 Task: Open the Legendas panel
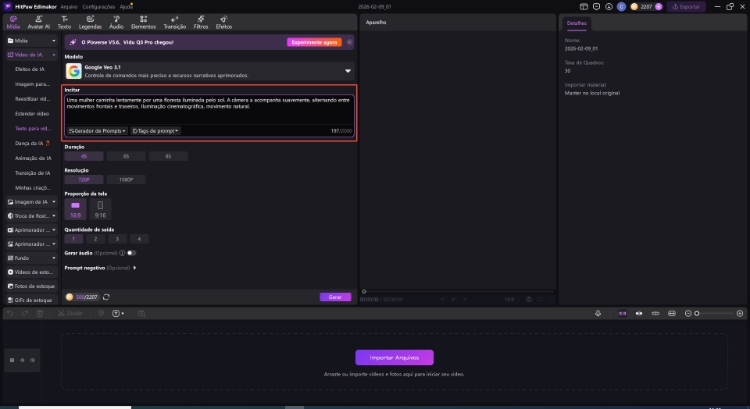[x=90, y=22]
